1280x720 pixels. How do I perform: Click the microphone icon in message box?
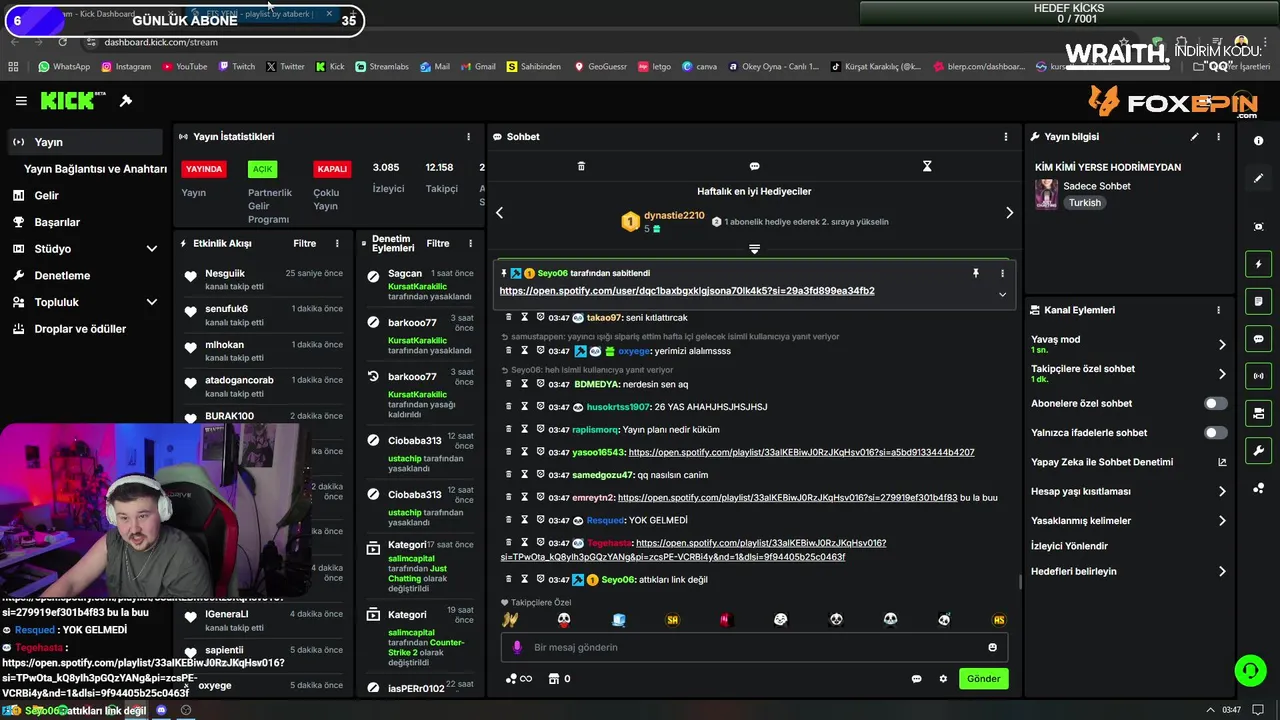517,647
